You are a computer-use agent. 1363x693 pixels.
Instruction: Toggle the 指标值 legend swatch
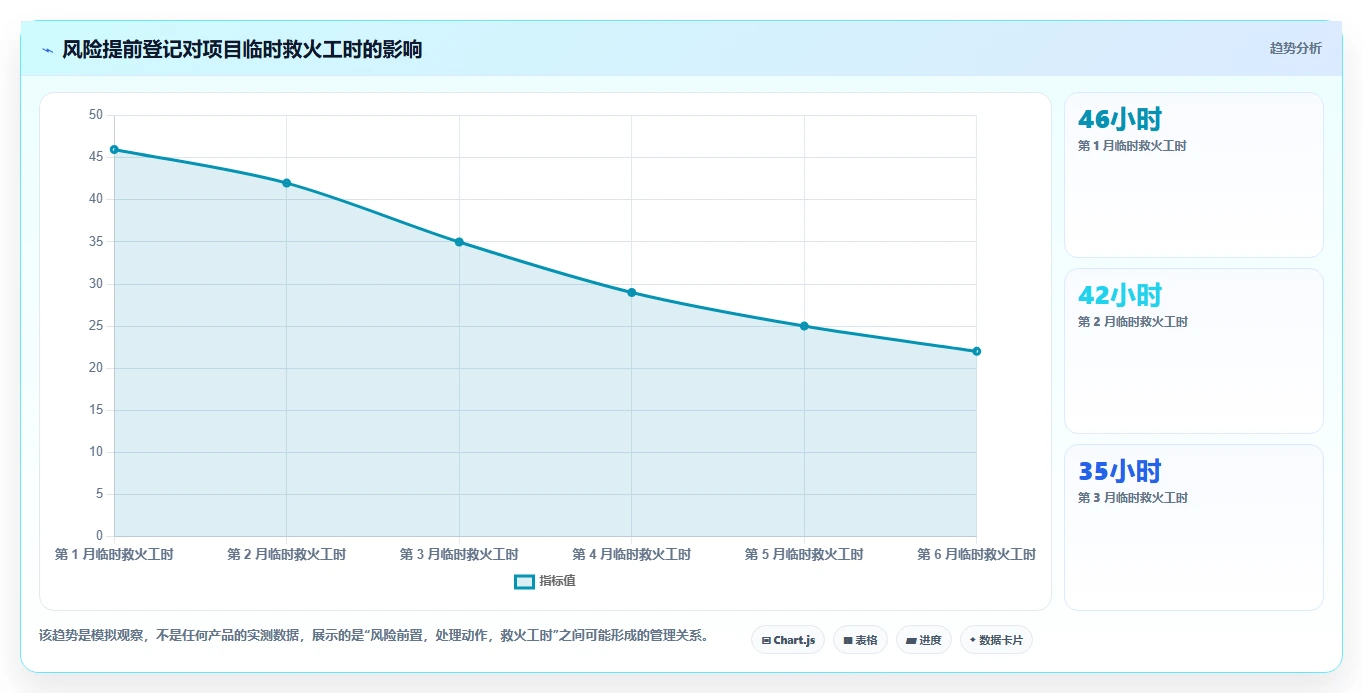[x=524, y=581]
